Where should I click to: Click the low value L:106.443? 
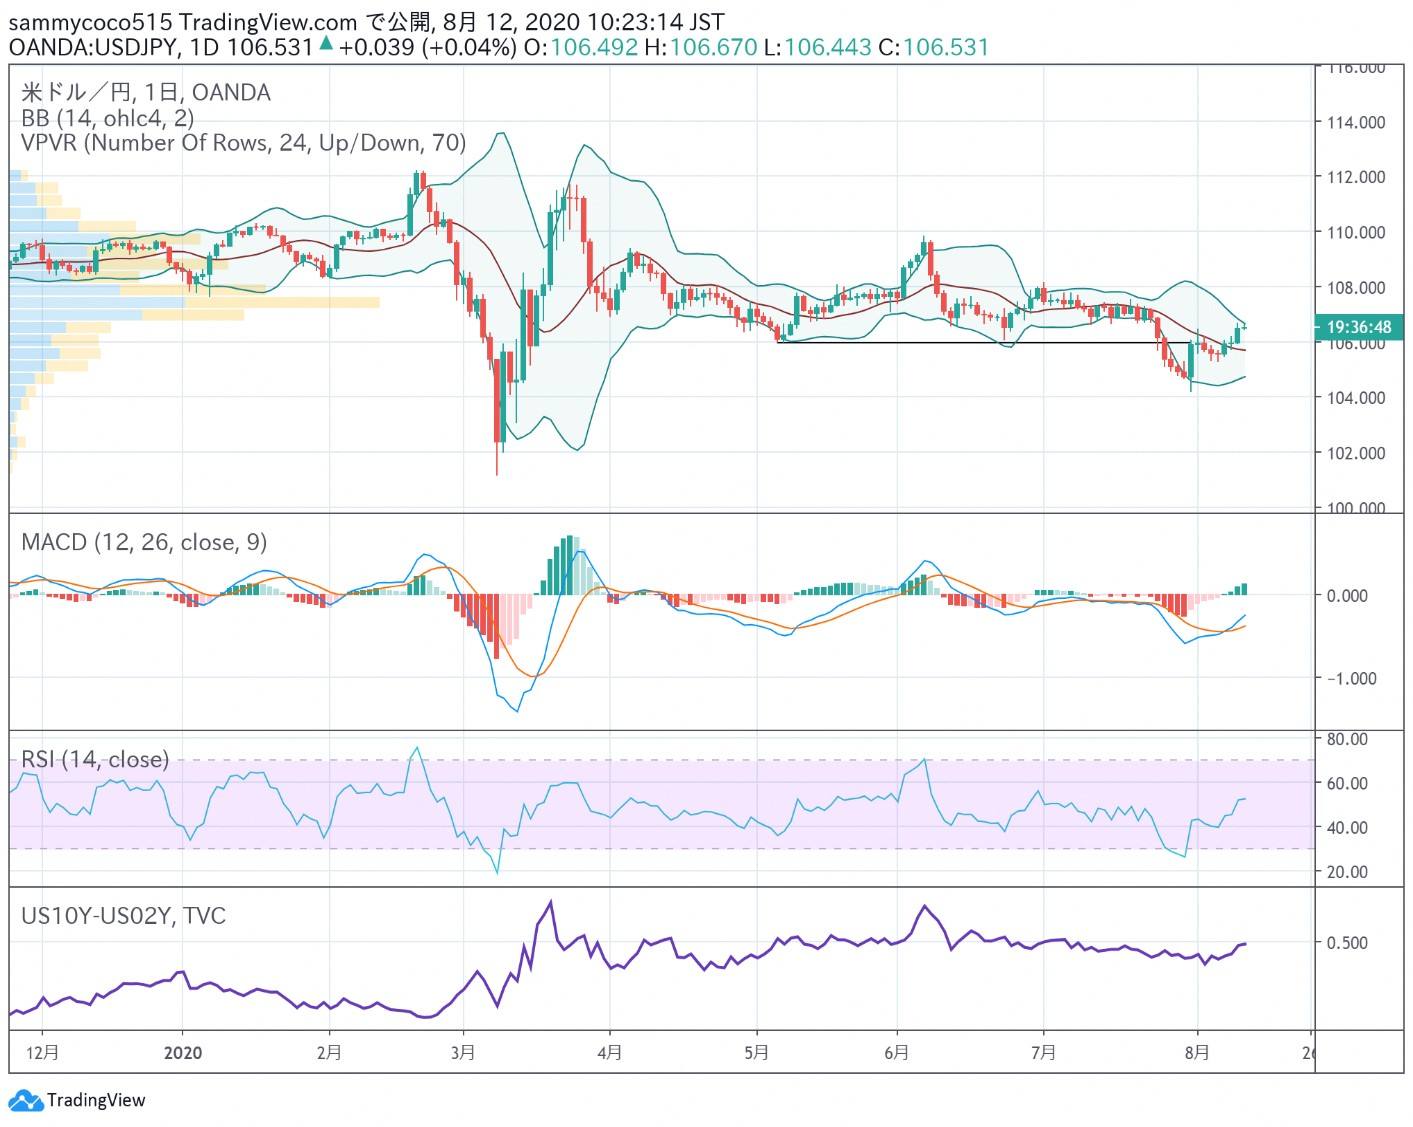(818, 47)
